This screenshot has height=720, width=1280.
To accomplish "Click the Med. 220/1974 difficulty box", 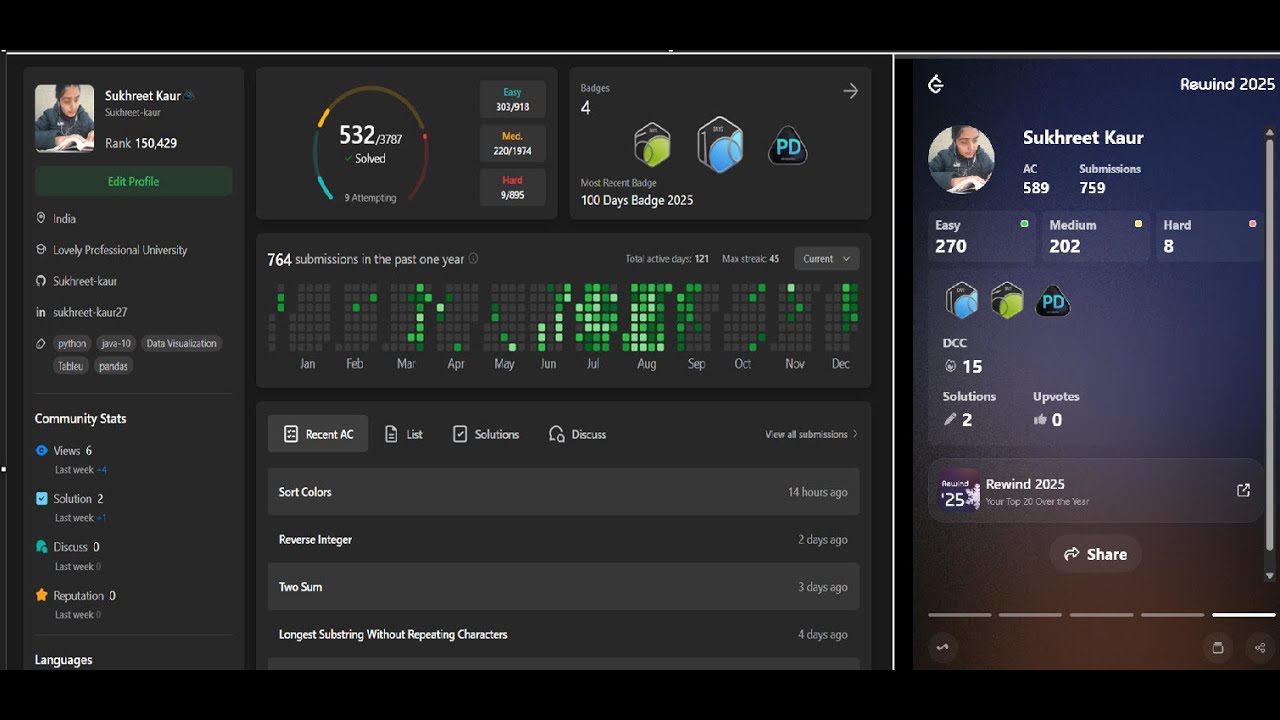I will 512,144.
